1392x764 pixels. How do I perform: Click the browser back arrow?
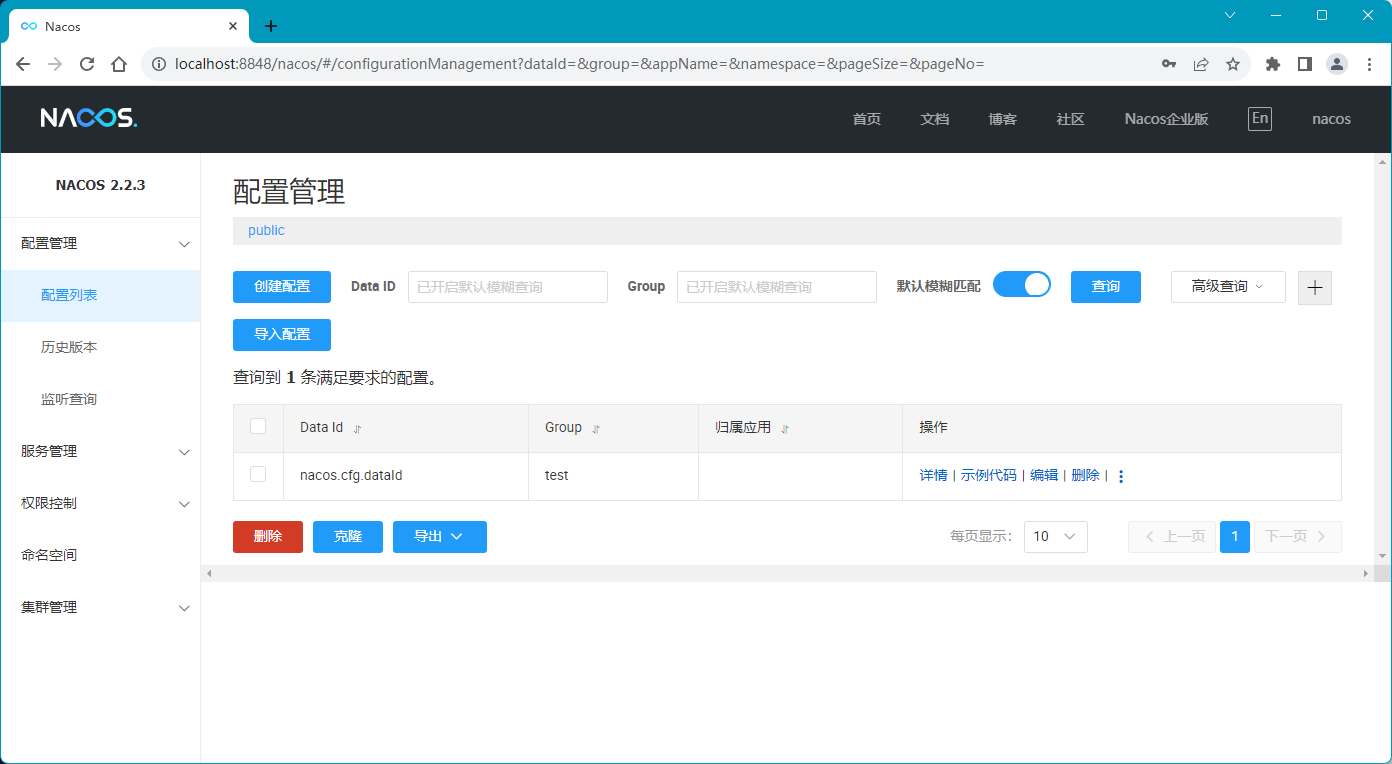(x=23, y=64)
